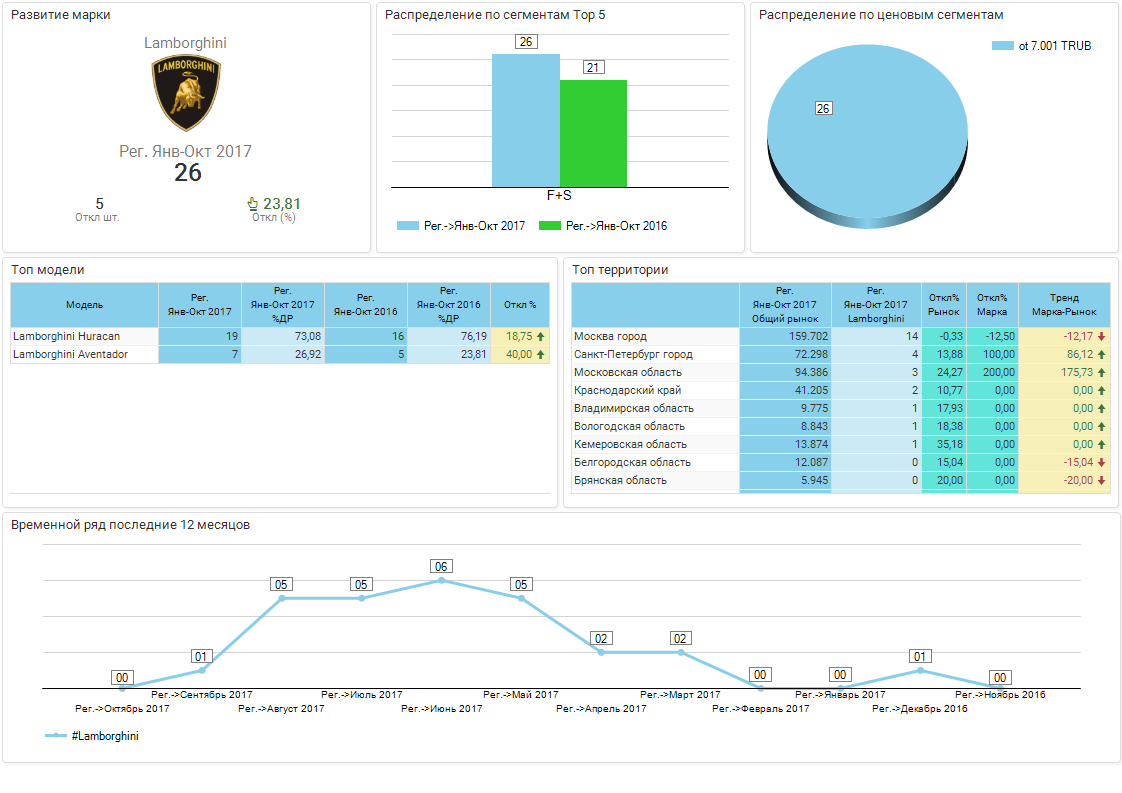Click the Топ территории panel title

[620, 270]
